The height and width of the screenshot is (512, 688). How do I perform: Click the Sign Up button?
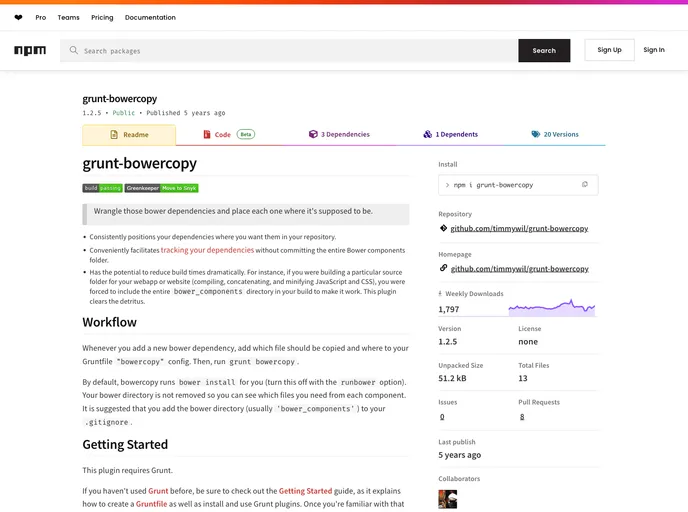(609, 50)
